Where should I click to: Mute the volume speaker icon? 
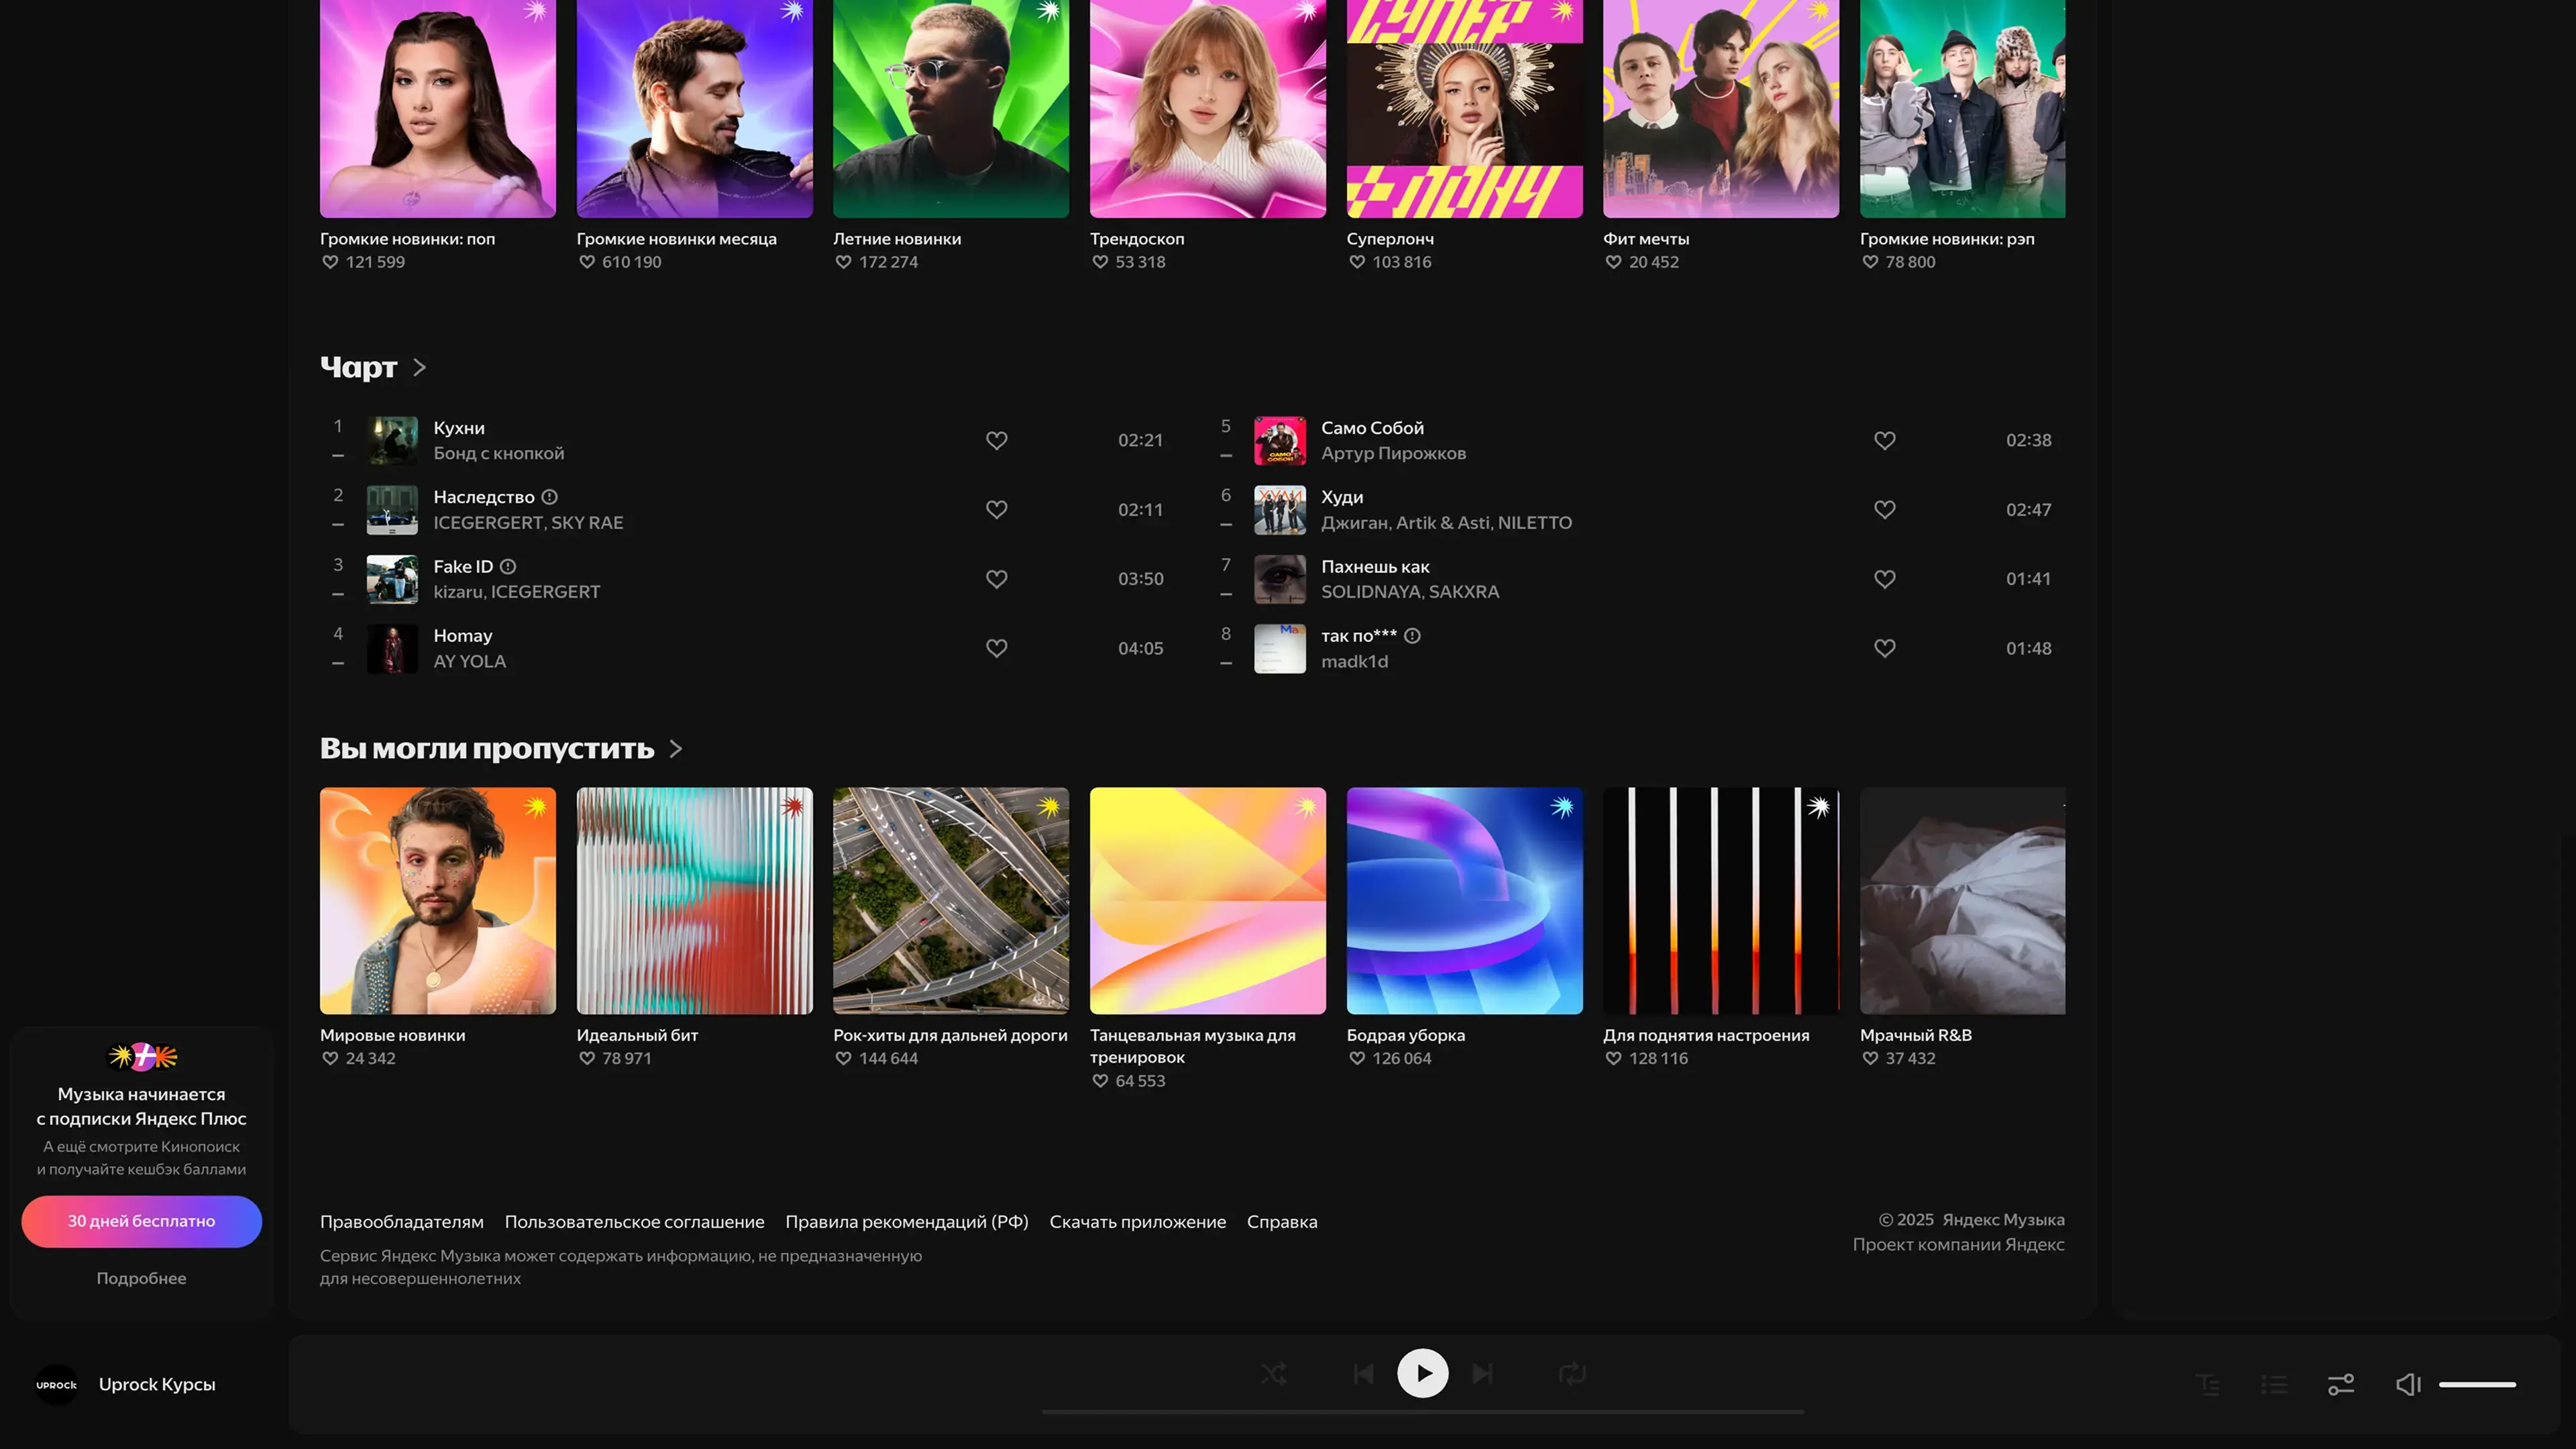(2408, 1384)
